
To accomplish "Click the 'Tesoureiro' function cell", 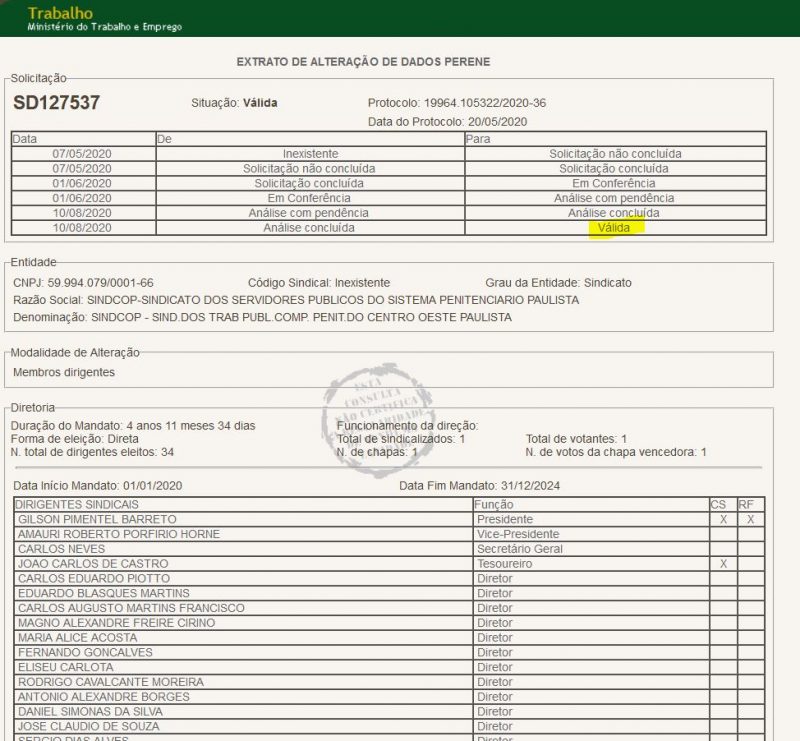I will pyautogui.click(x=591, y=564).
